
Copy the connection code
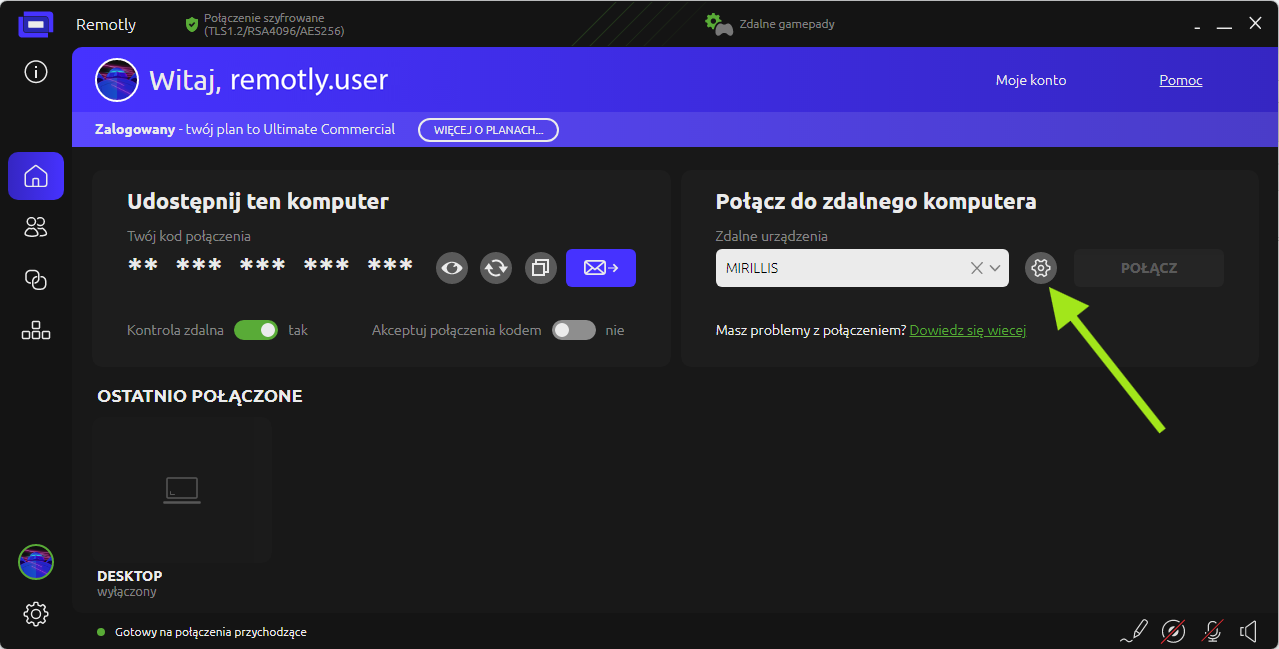pyautogui.click(x=541, y=268)
